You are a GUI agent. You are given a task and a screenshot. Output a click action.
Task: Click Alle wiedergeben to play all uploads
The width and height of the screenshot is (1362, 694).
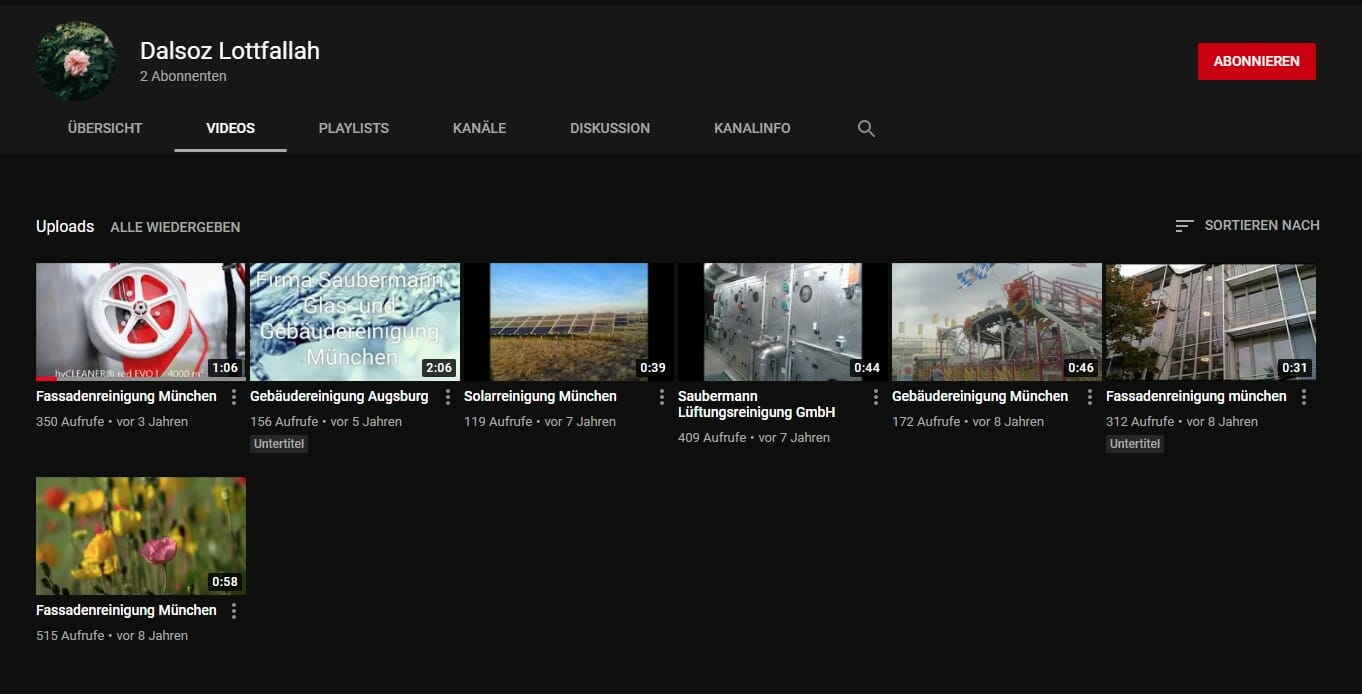pos(175,227)
